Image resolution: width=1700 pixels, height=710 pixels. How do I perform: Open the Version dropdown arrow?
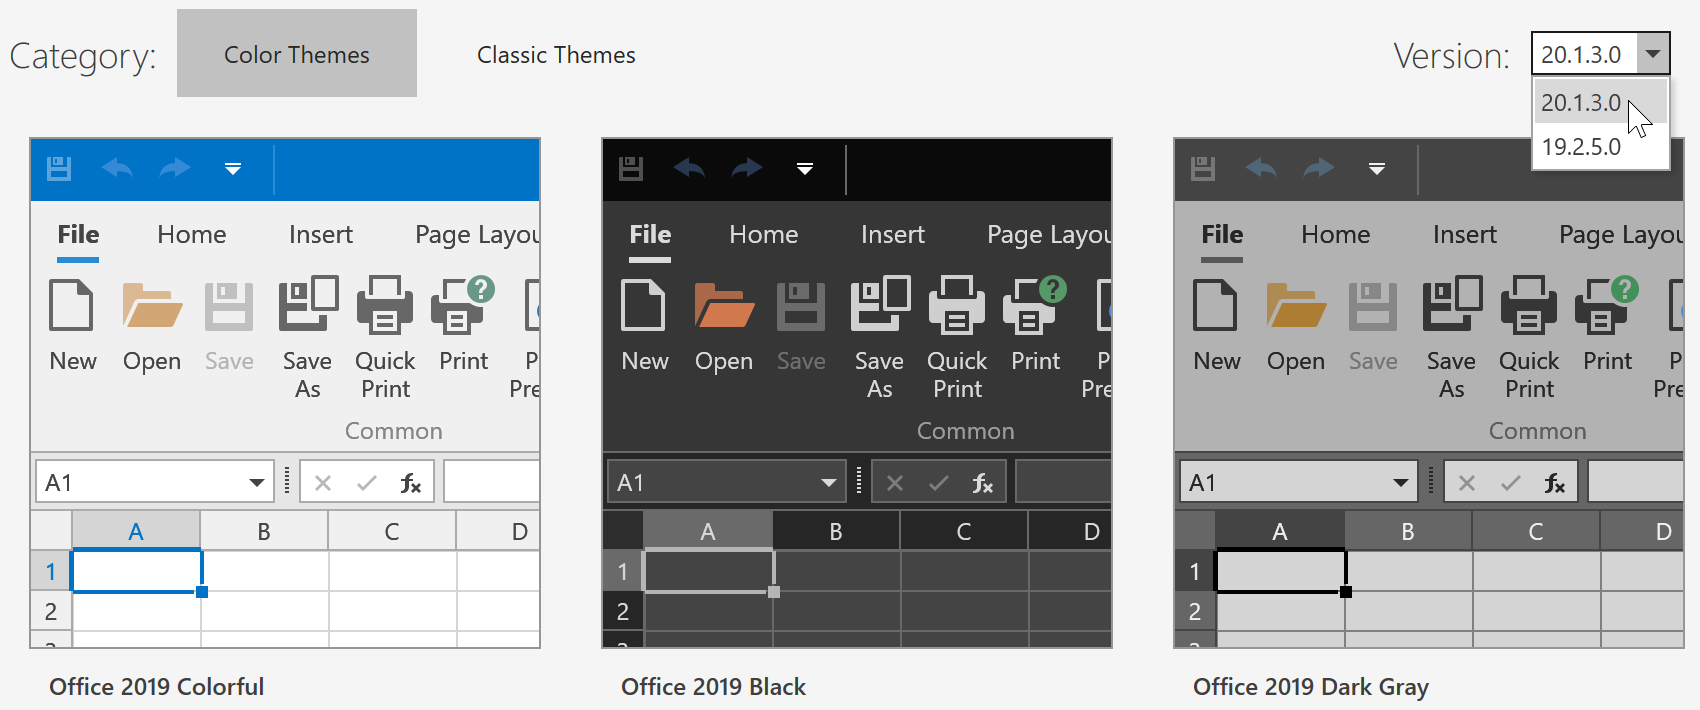1653,54
